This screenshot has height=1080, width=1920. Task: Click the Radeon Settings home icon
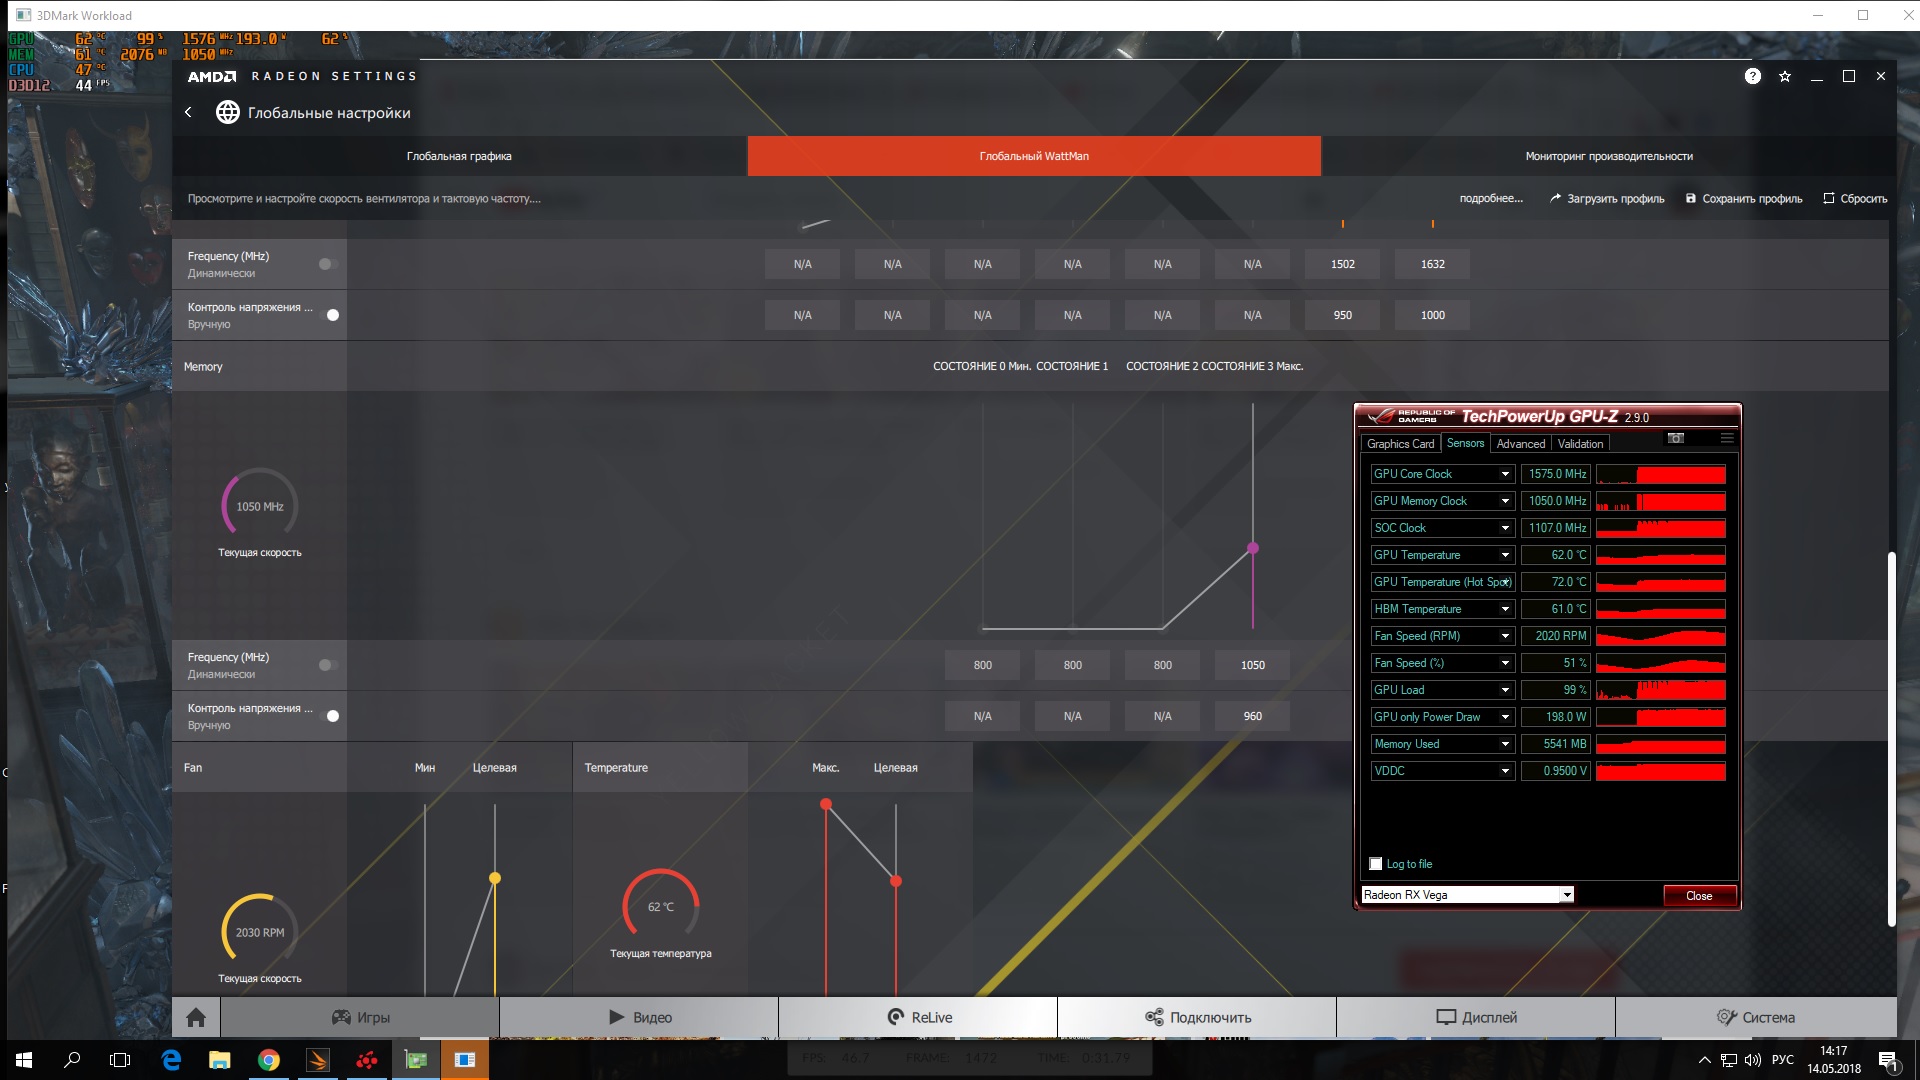pyautogui.click(x=196, y=1017)
